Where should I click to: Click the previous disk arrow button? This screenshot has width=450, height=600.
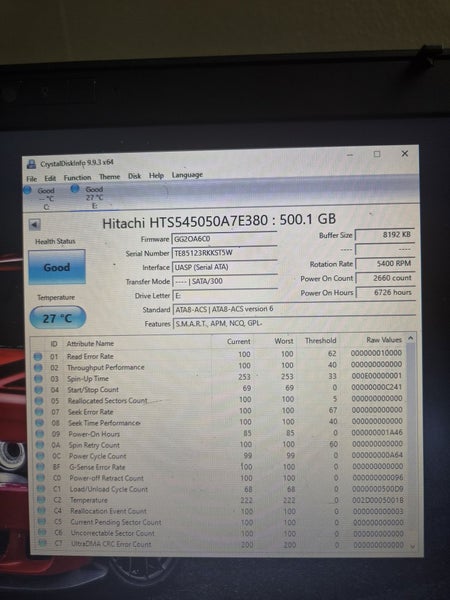(x=35, y=225)
